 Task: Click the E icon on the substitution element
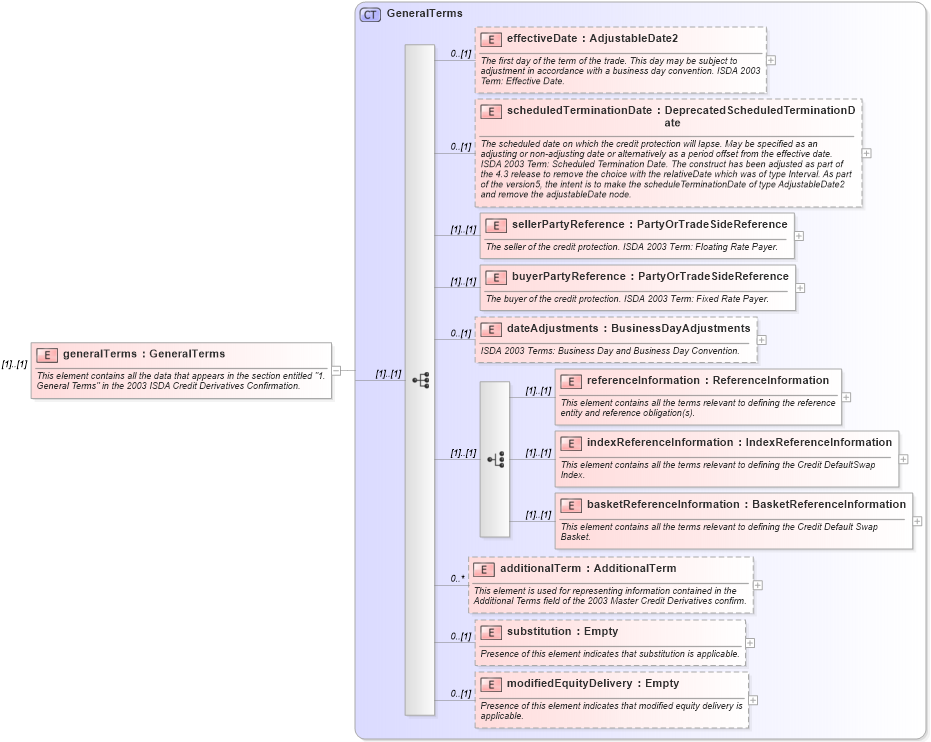point(491,632)
